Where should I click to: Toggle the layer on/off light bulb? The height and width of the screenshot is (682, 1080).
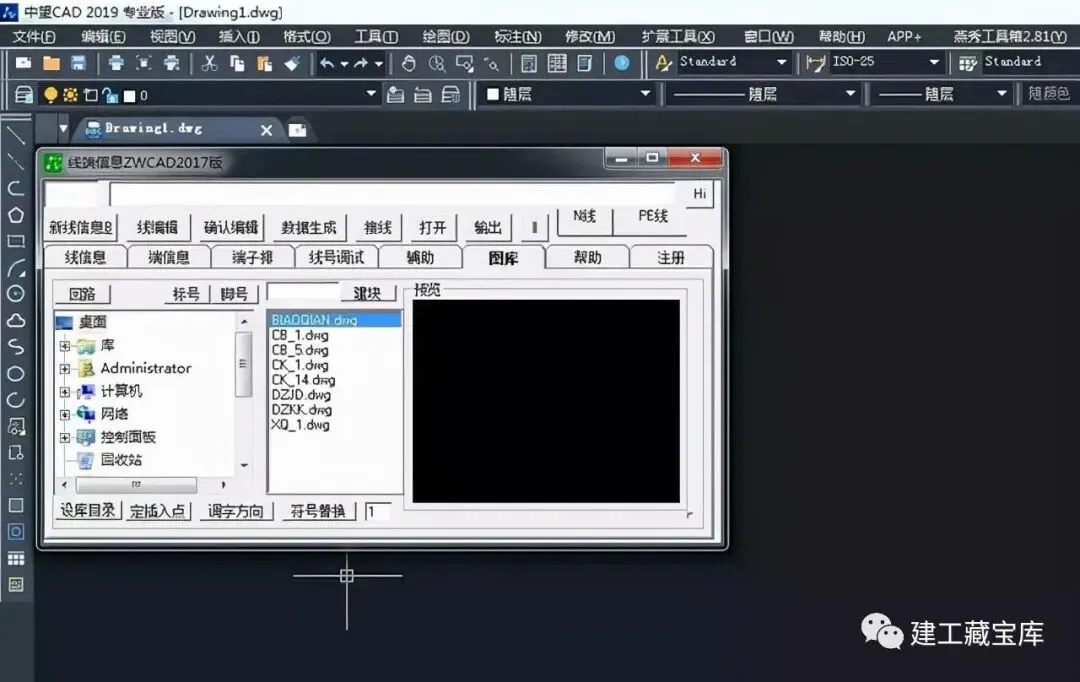coord(50,95)
